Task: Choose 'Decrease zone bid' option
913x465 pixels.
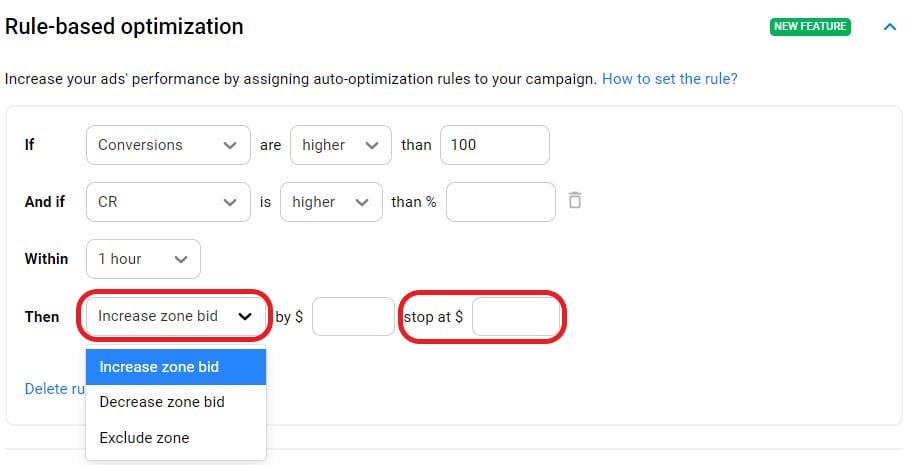Action: tap(176, 402)
